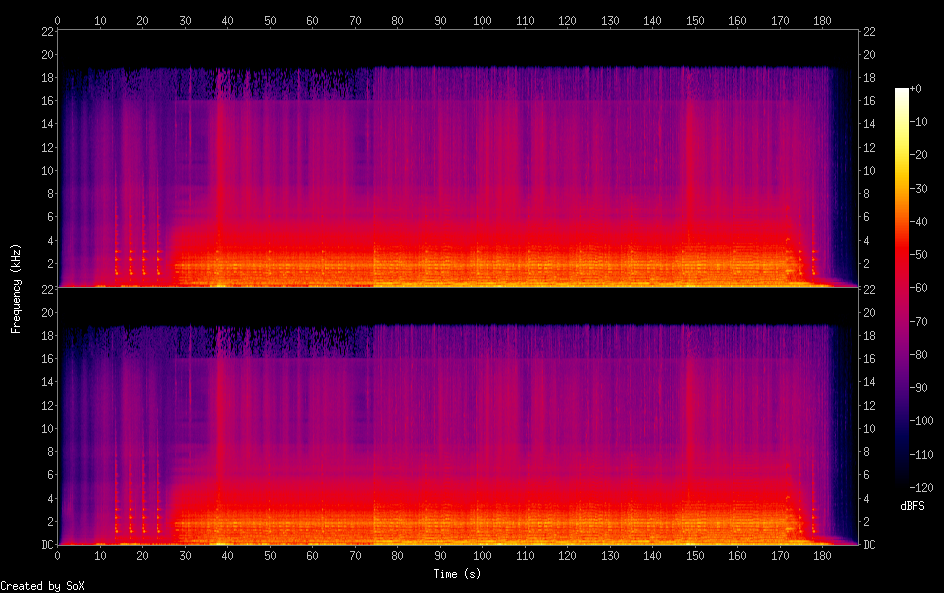Image resolution: width=944 pixels, height=593 pixels.
Task: Click the "Time (s)" axis label
Action: (457, 574)
